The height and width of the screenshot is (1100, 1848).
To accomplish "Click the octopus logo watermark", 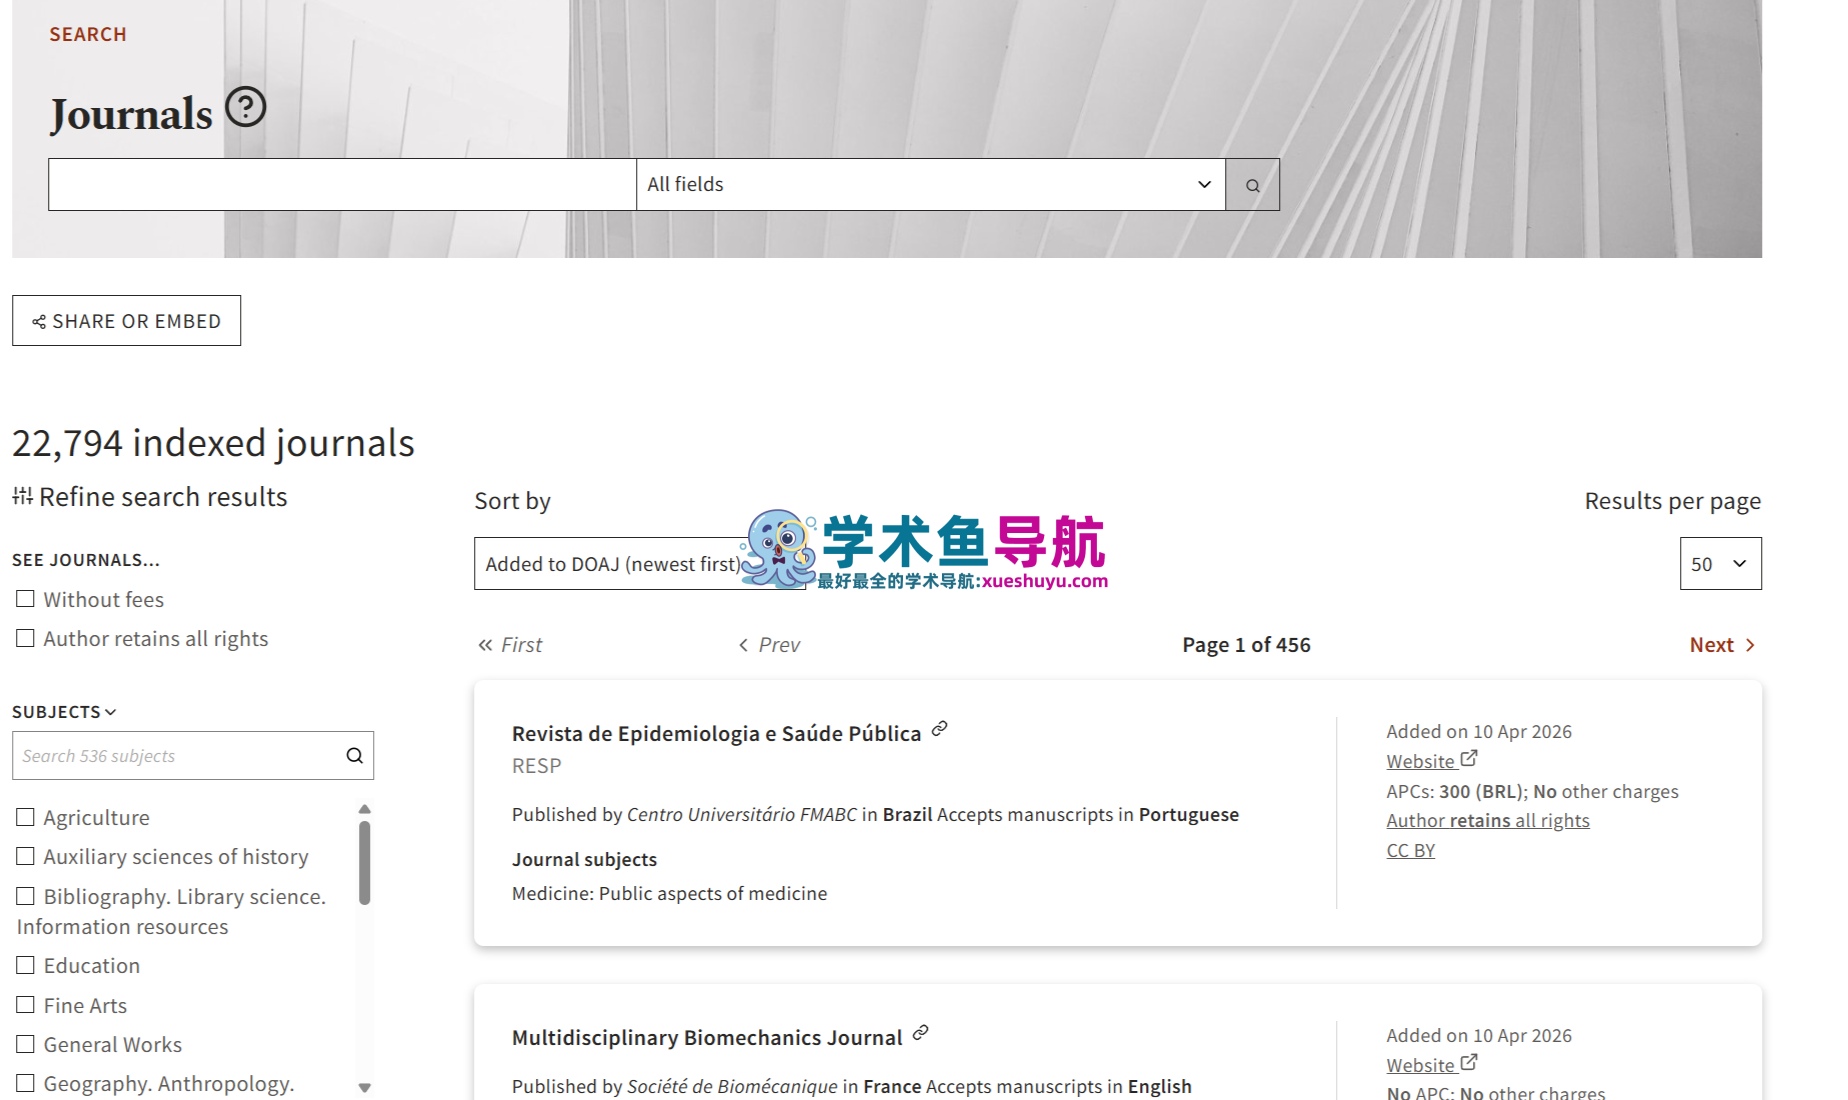I will [779, 548].
